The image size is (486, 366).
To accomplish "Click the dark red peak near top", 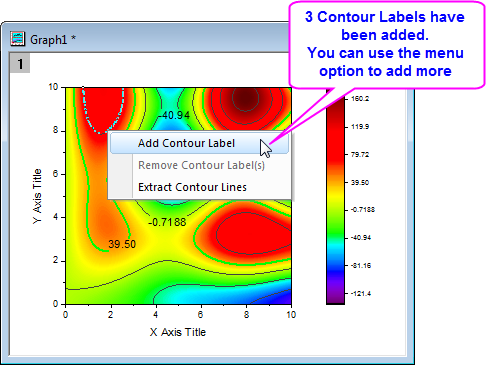I will click(246, 99).
